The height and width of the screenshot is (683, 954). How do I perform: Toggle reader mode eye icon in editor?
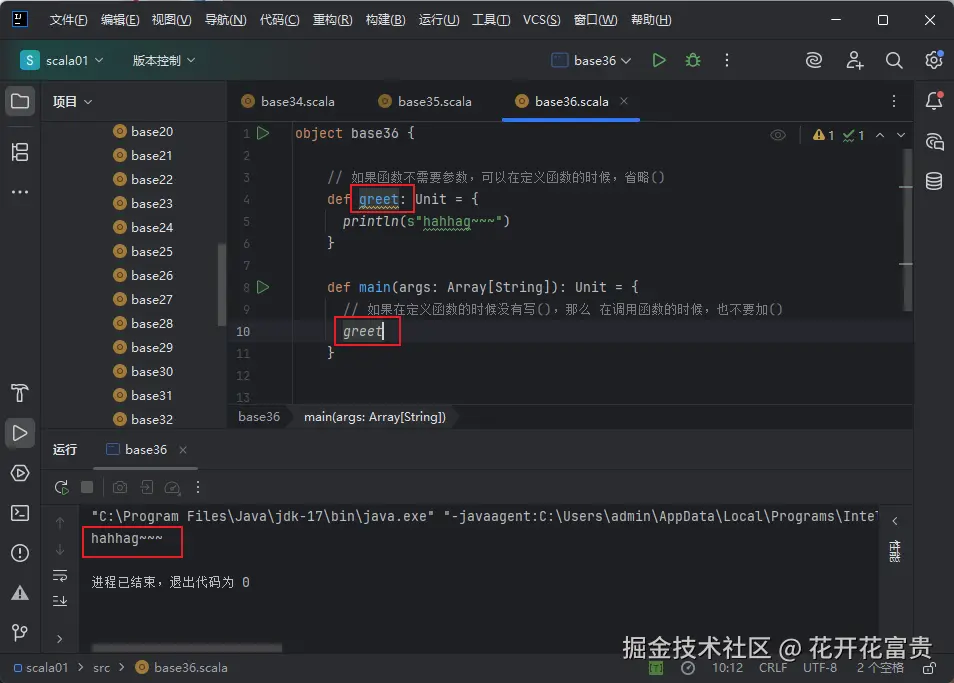pyautogui.click(x=778, y=135)
